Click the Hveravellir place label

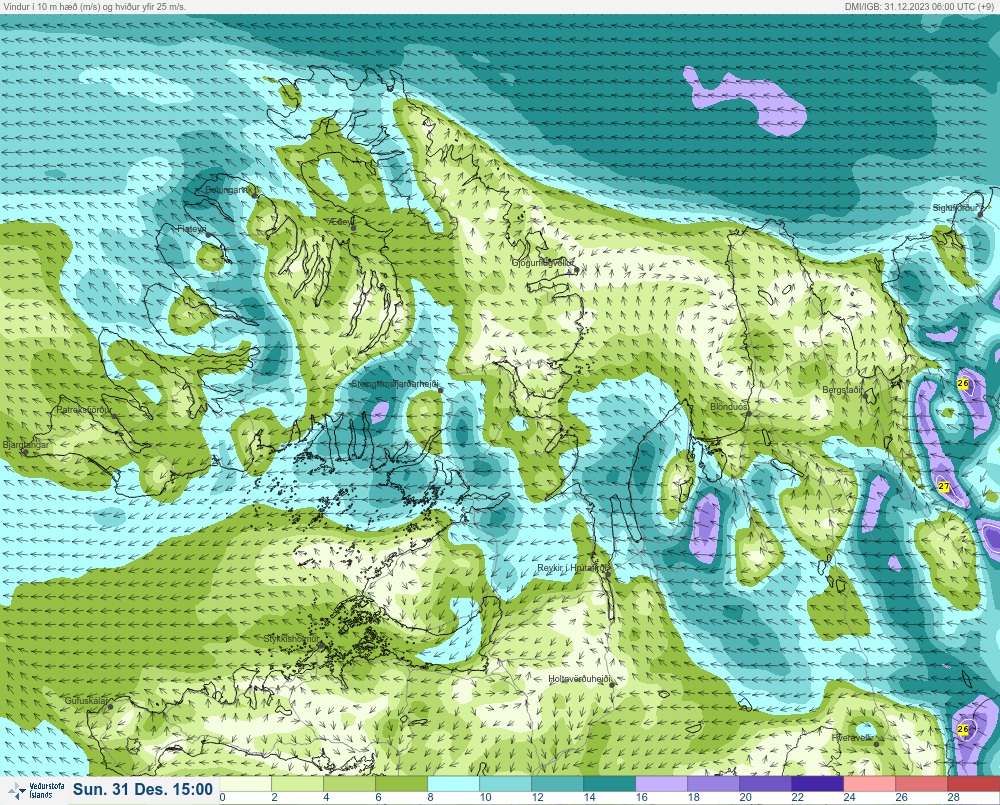click(852, 737)
